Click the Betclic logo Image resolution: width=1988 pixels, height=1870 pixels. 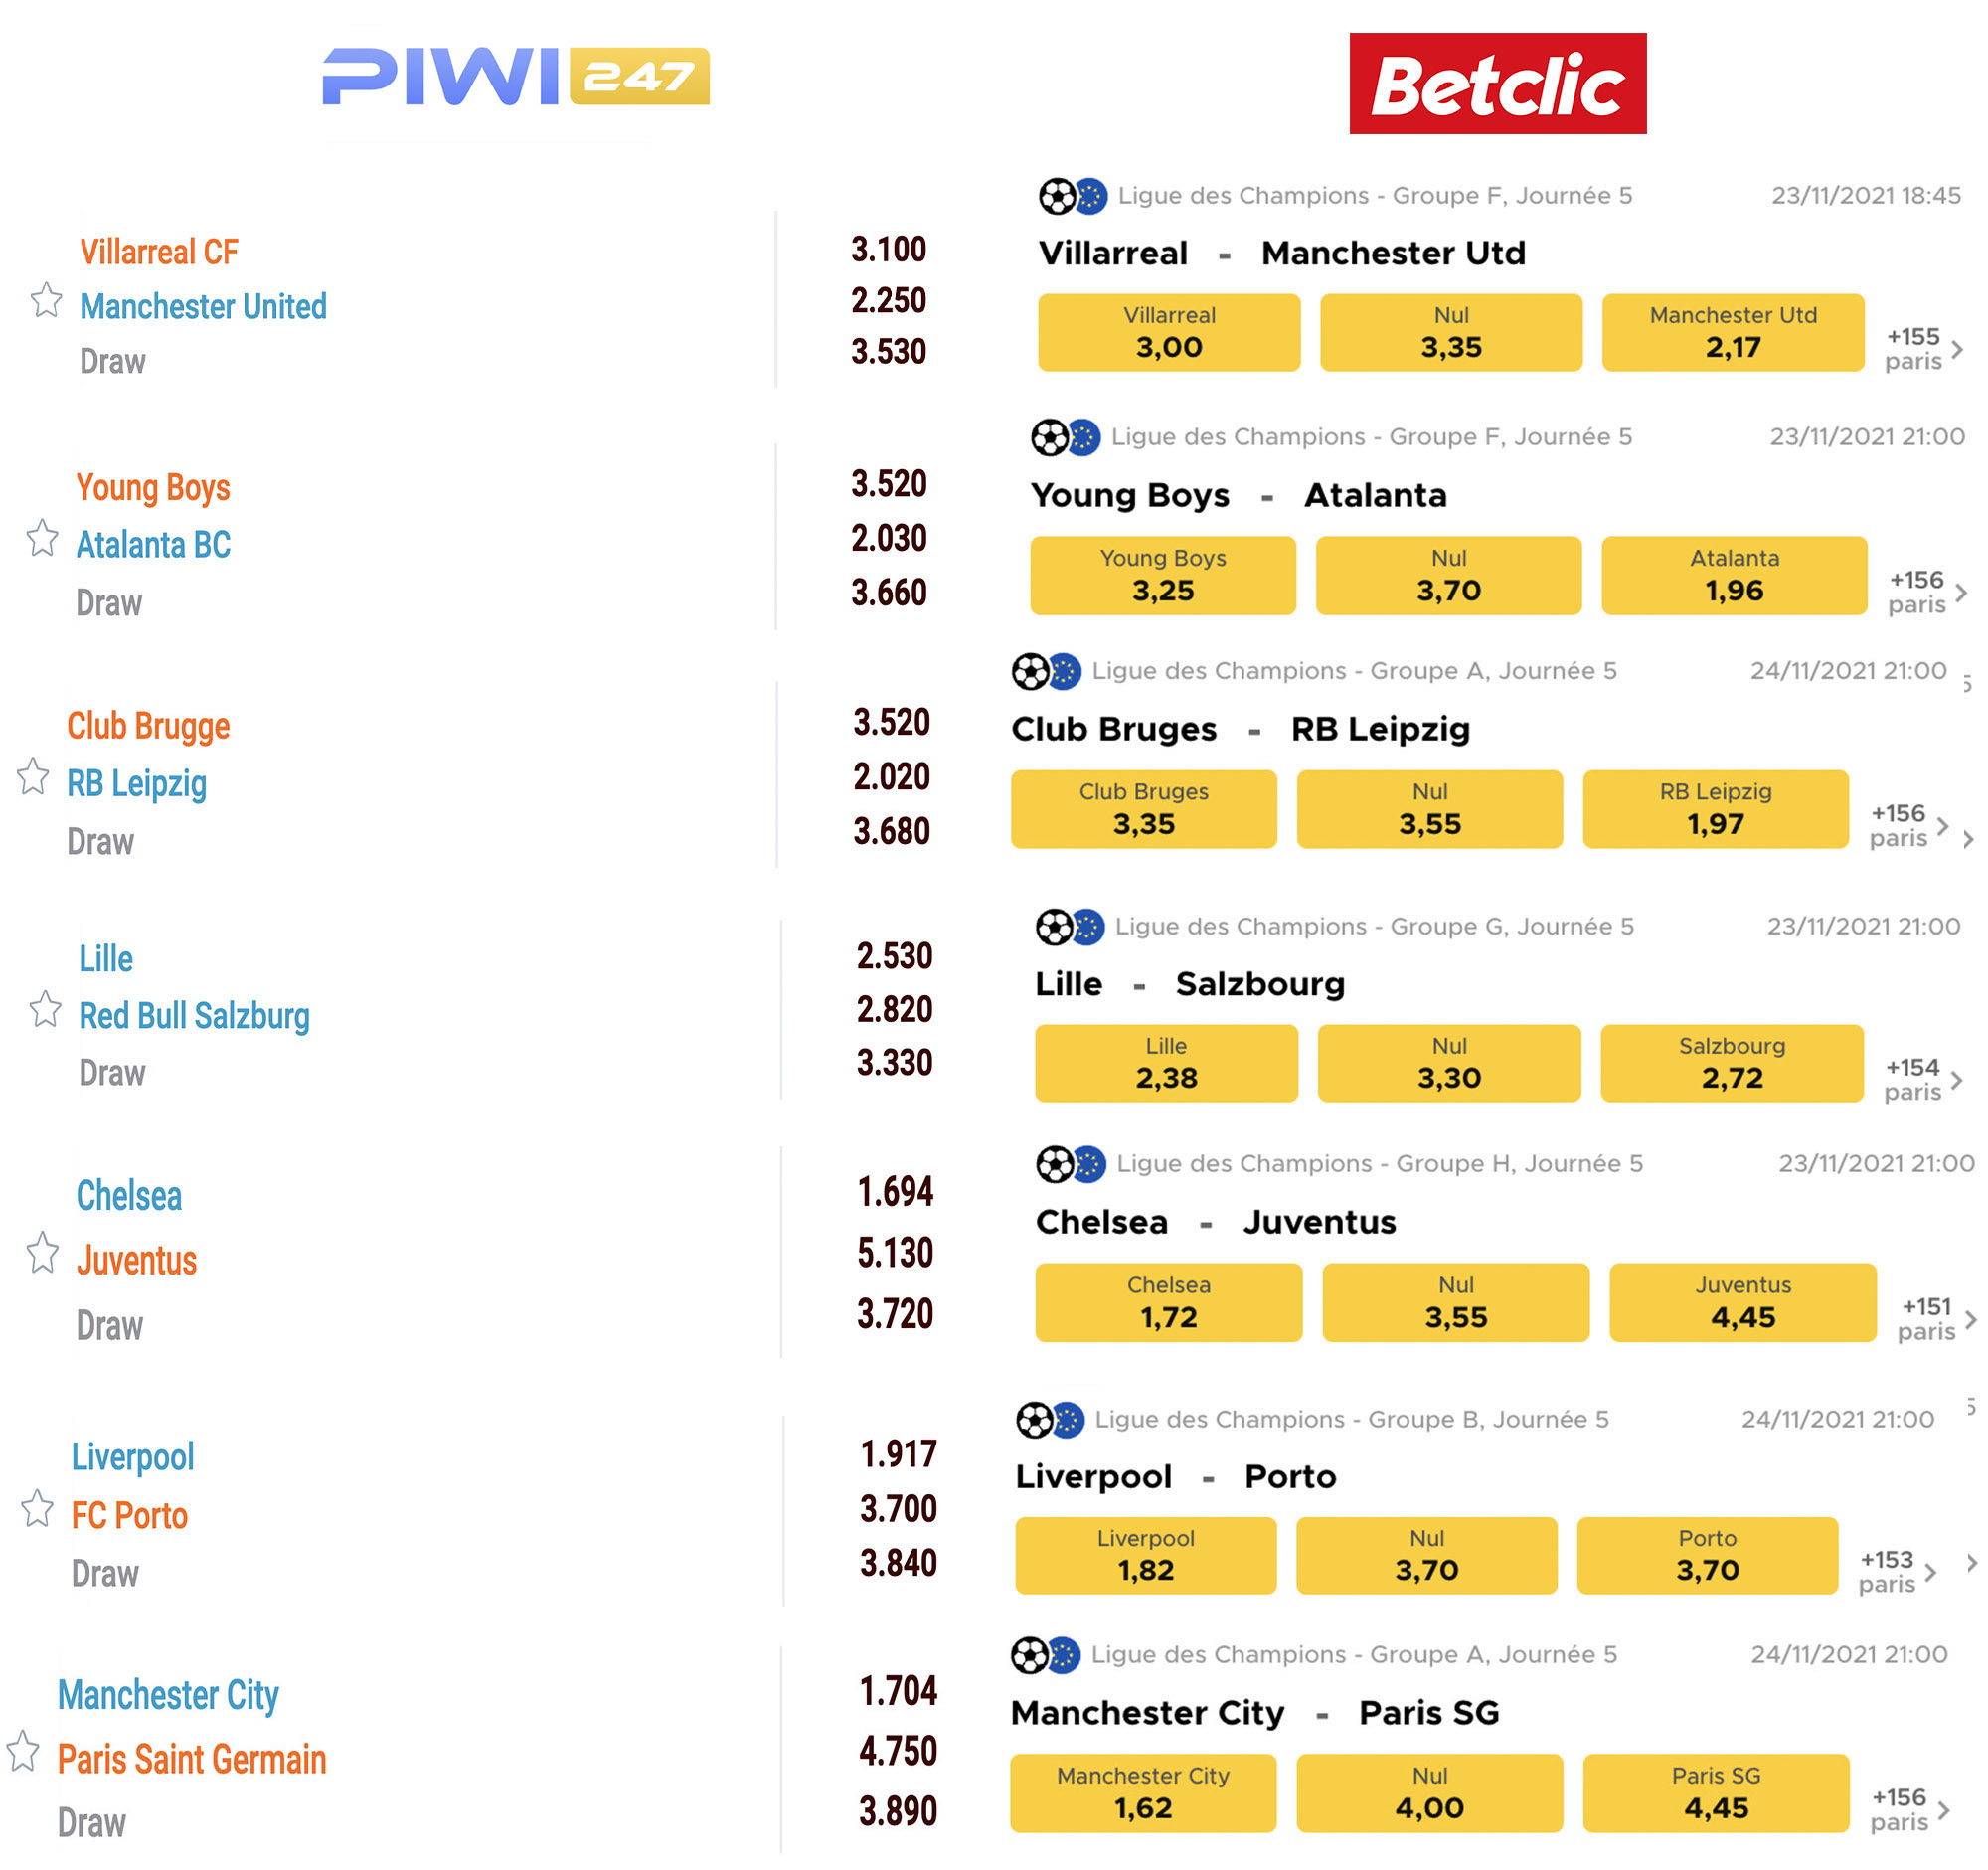pyautogui.click(x=1497, y=84)
